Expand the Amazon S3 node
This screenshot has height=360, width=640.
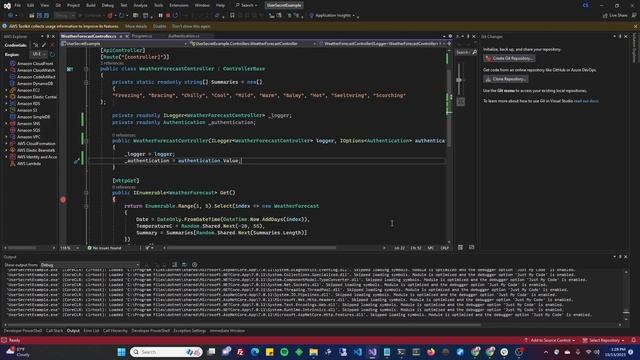tap(6, 110)
